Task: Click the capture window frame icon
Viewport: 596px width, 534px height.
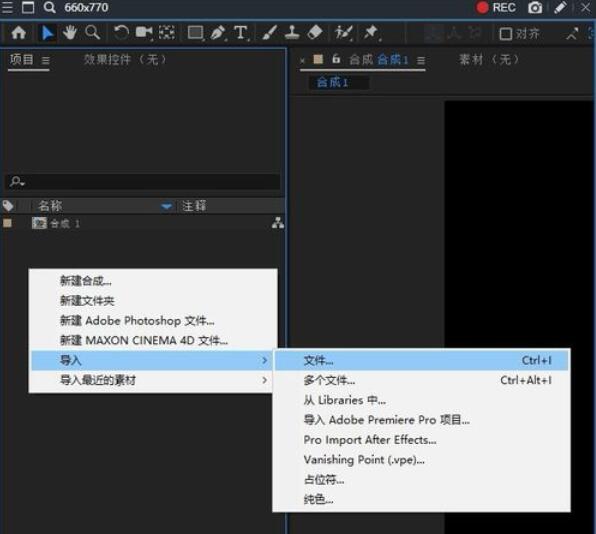Action: (x=28, y=8)
